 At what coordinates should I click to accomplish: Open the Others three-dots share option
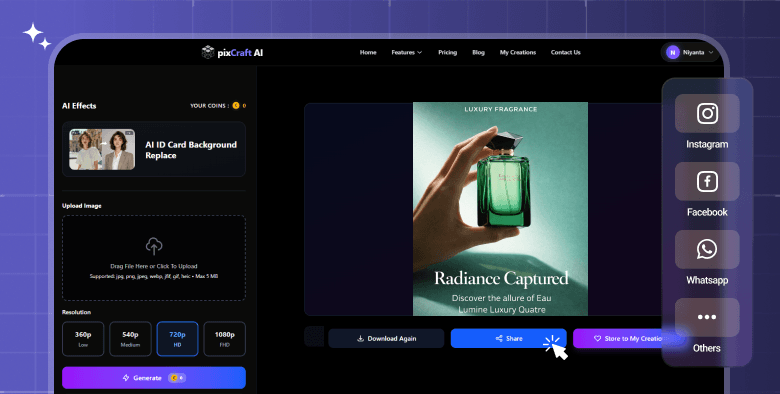tap(707, 317)
